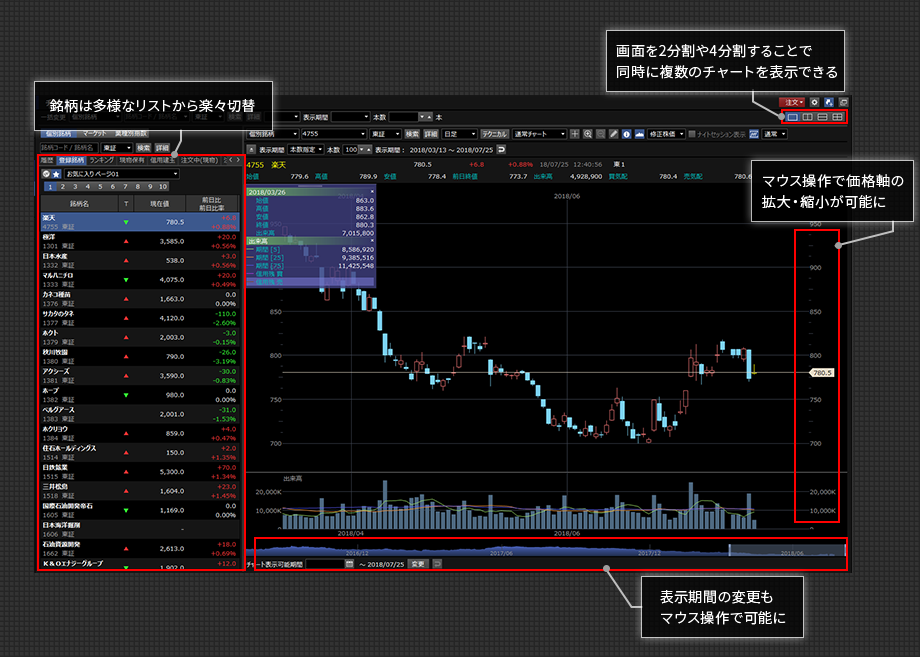Open settings gear icon near 注文 button

pos(814,102)
